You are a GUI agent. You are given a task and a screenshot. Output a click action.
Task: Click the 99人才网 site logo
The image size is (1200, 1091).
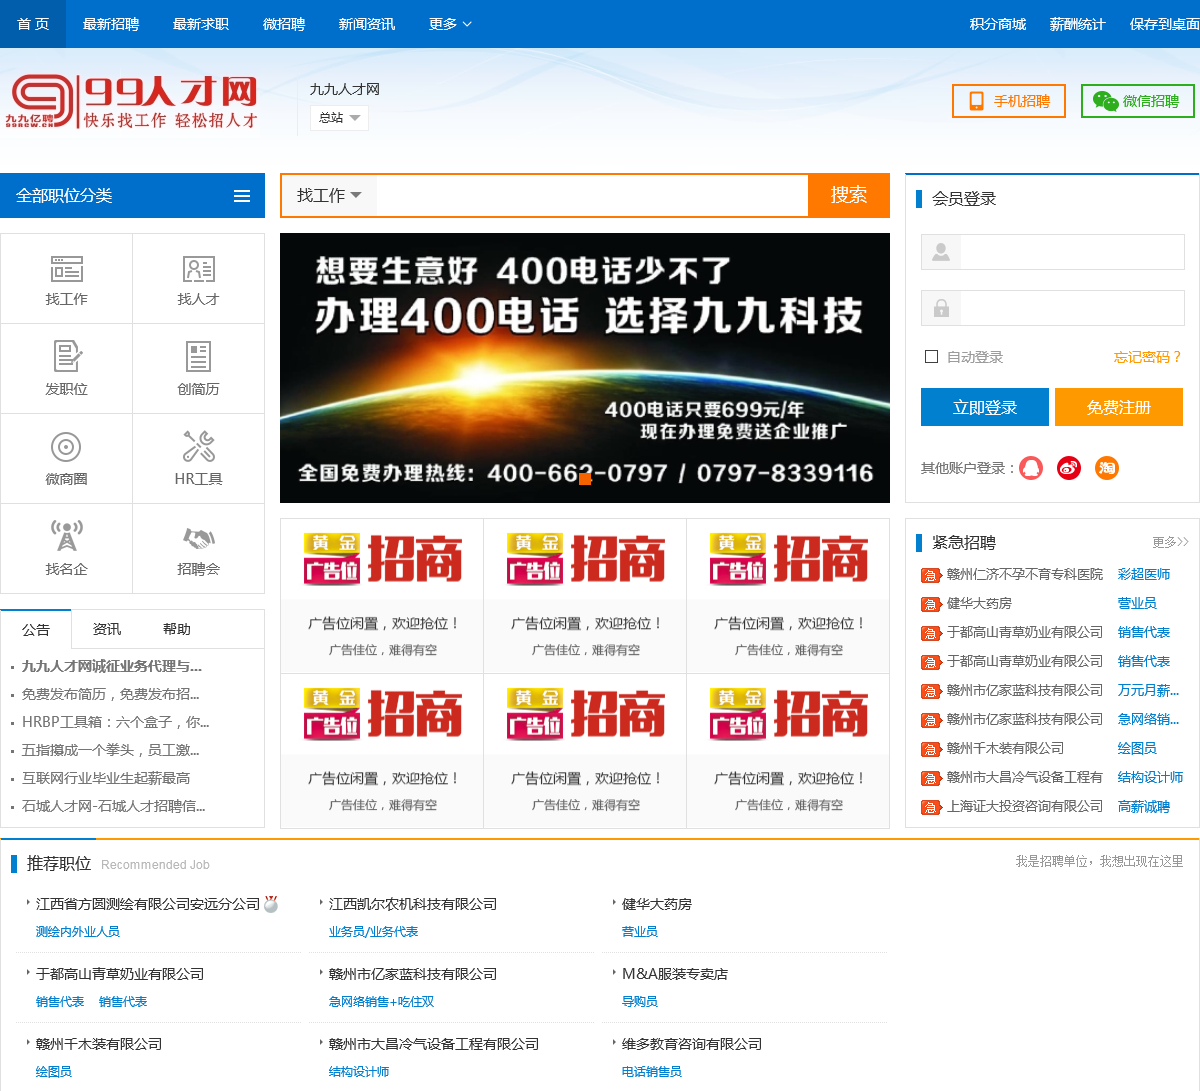(x=132, y=102)
